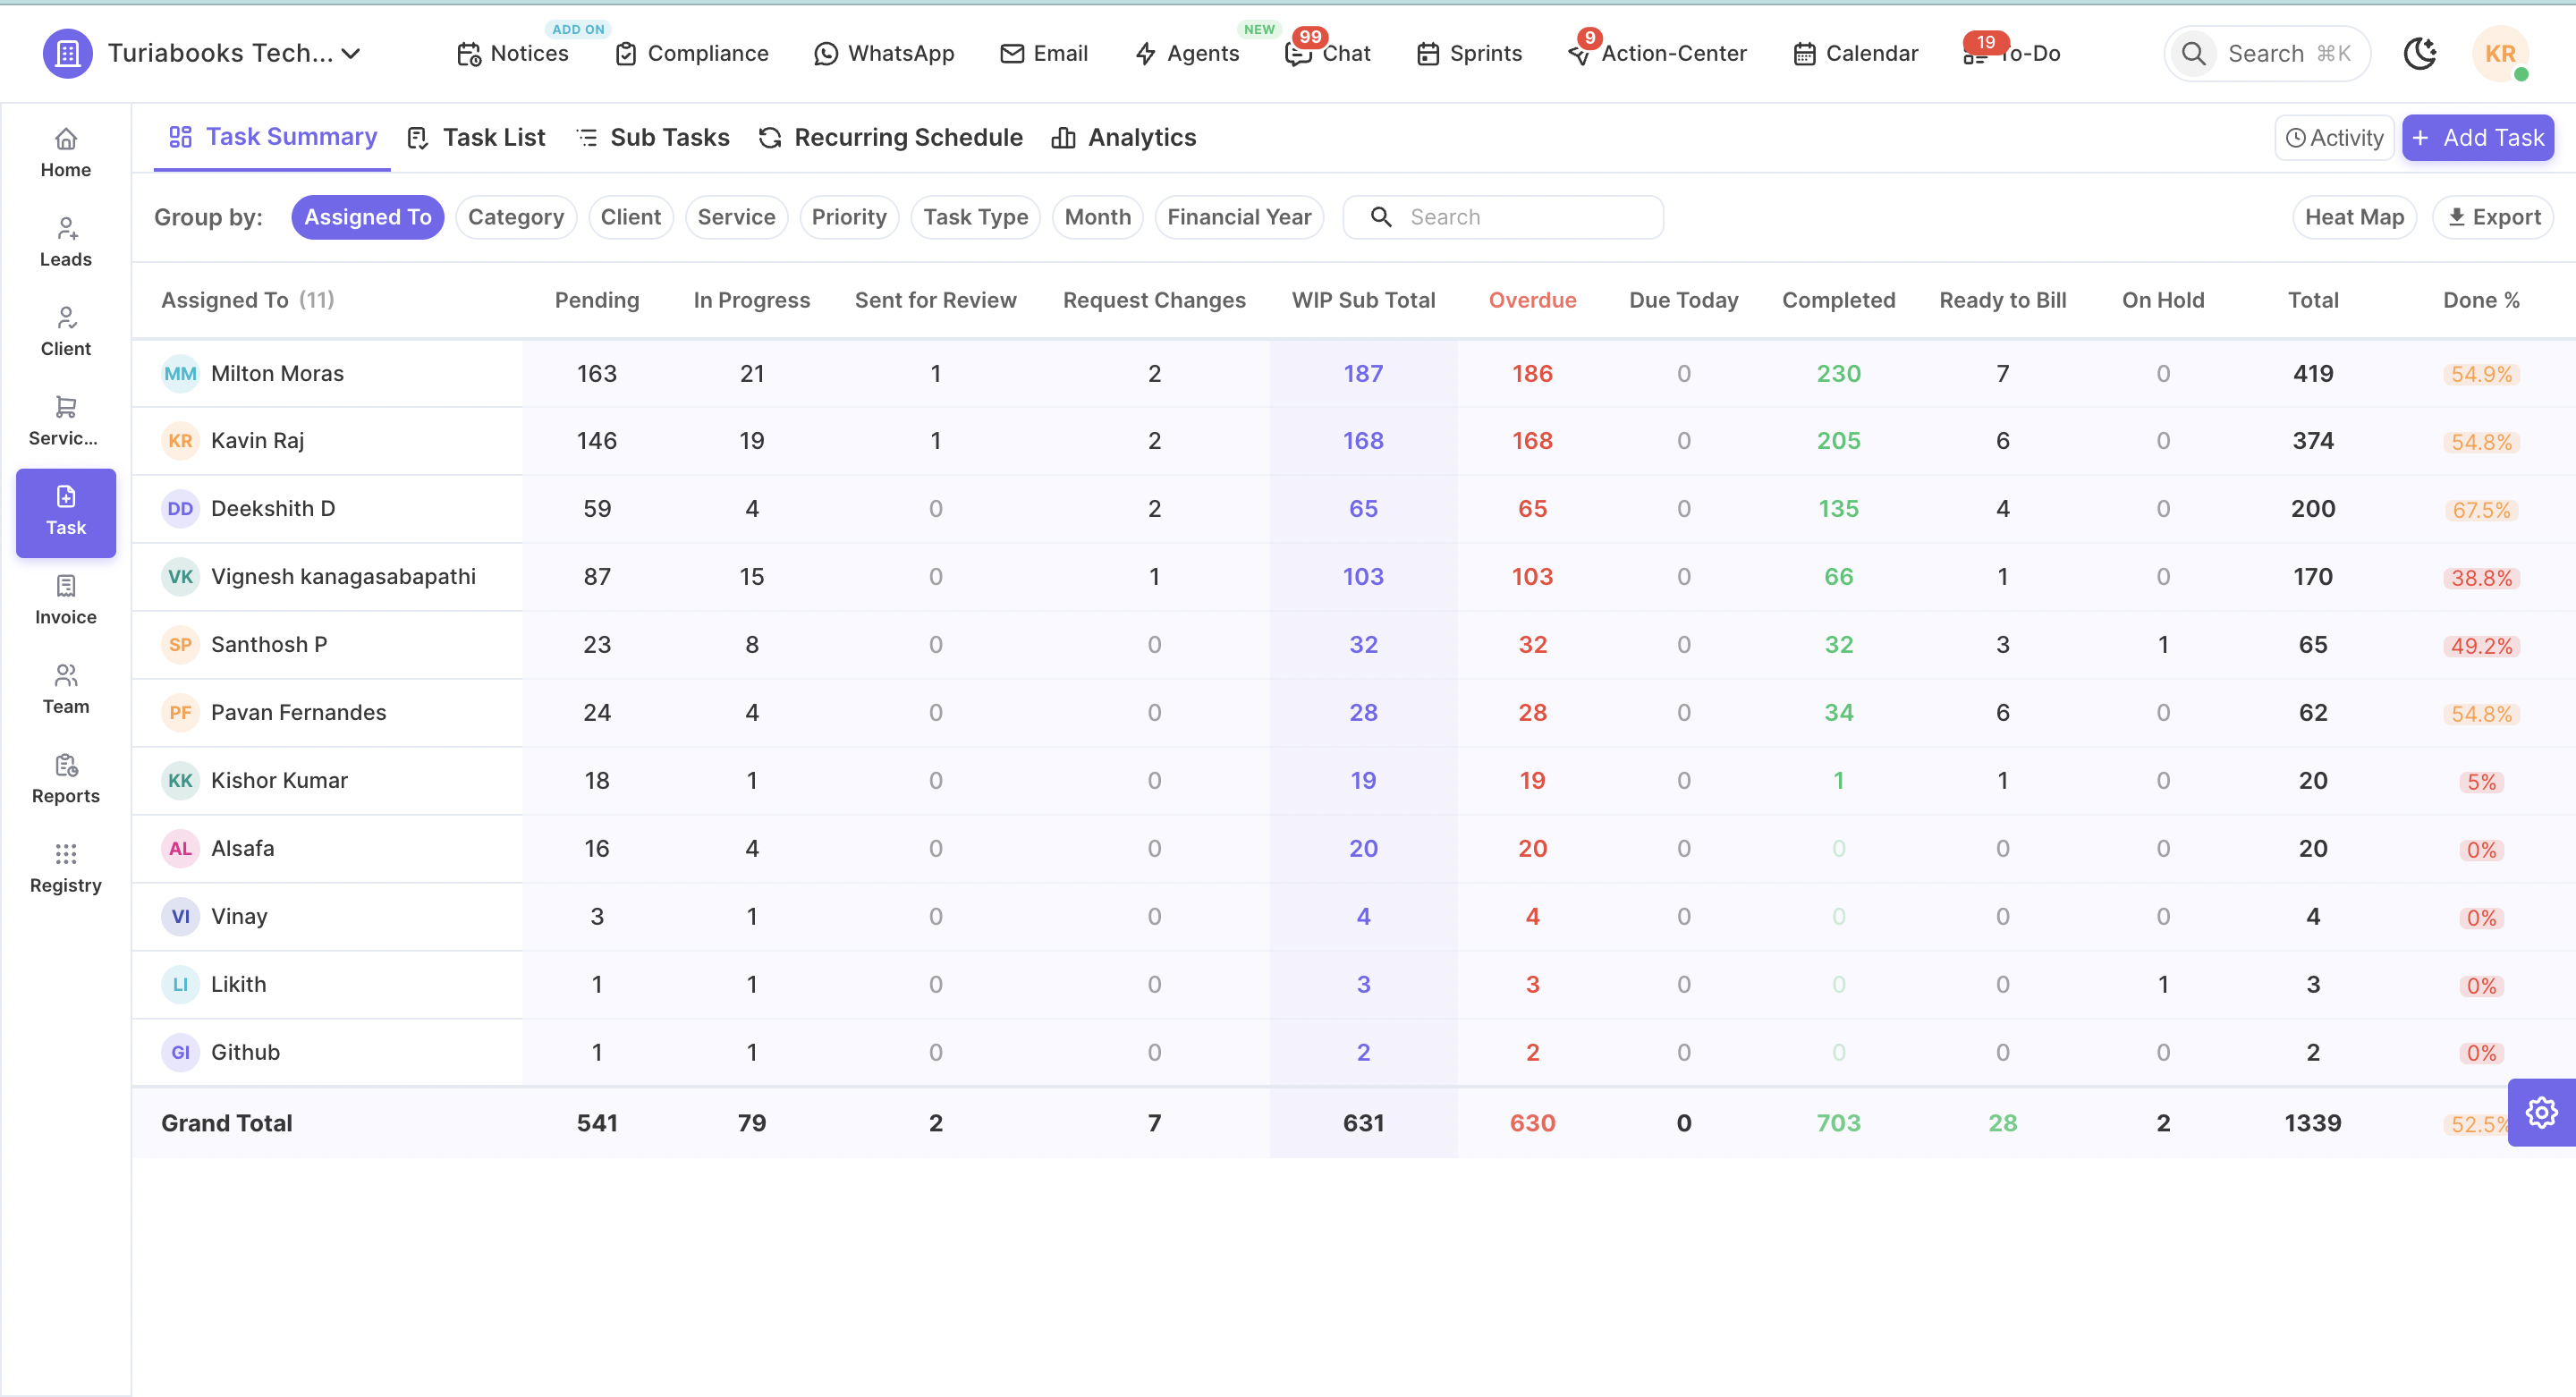Group tasks by Client
Screen dimensions: 2576x1397
[631, 217]
